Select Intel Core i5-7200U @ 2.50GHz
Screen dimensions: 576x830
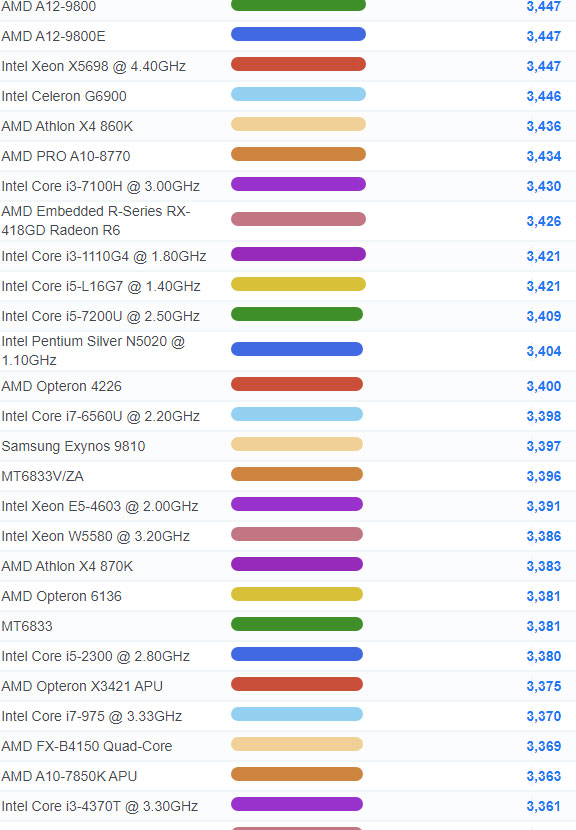pos(101,316)
